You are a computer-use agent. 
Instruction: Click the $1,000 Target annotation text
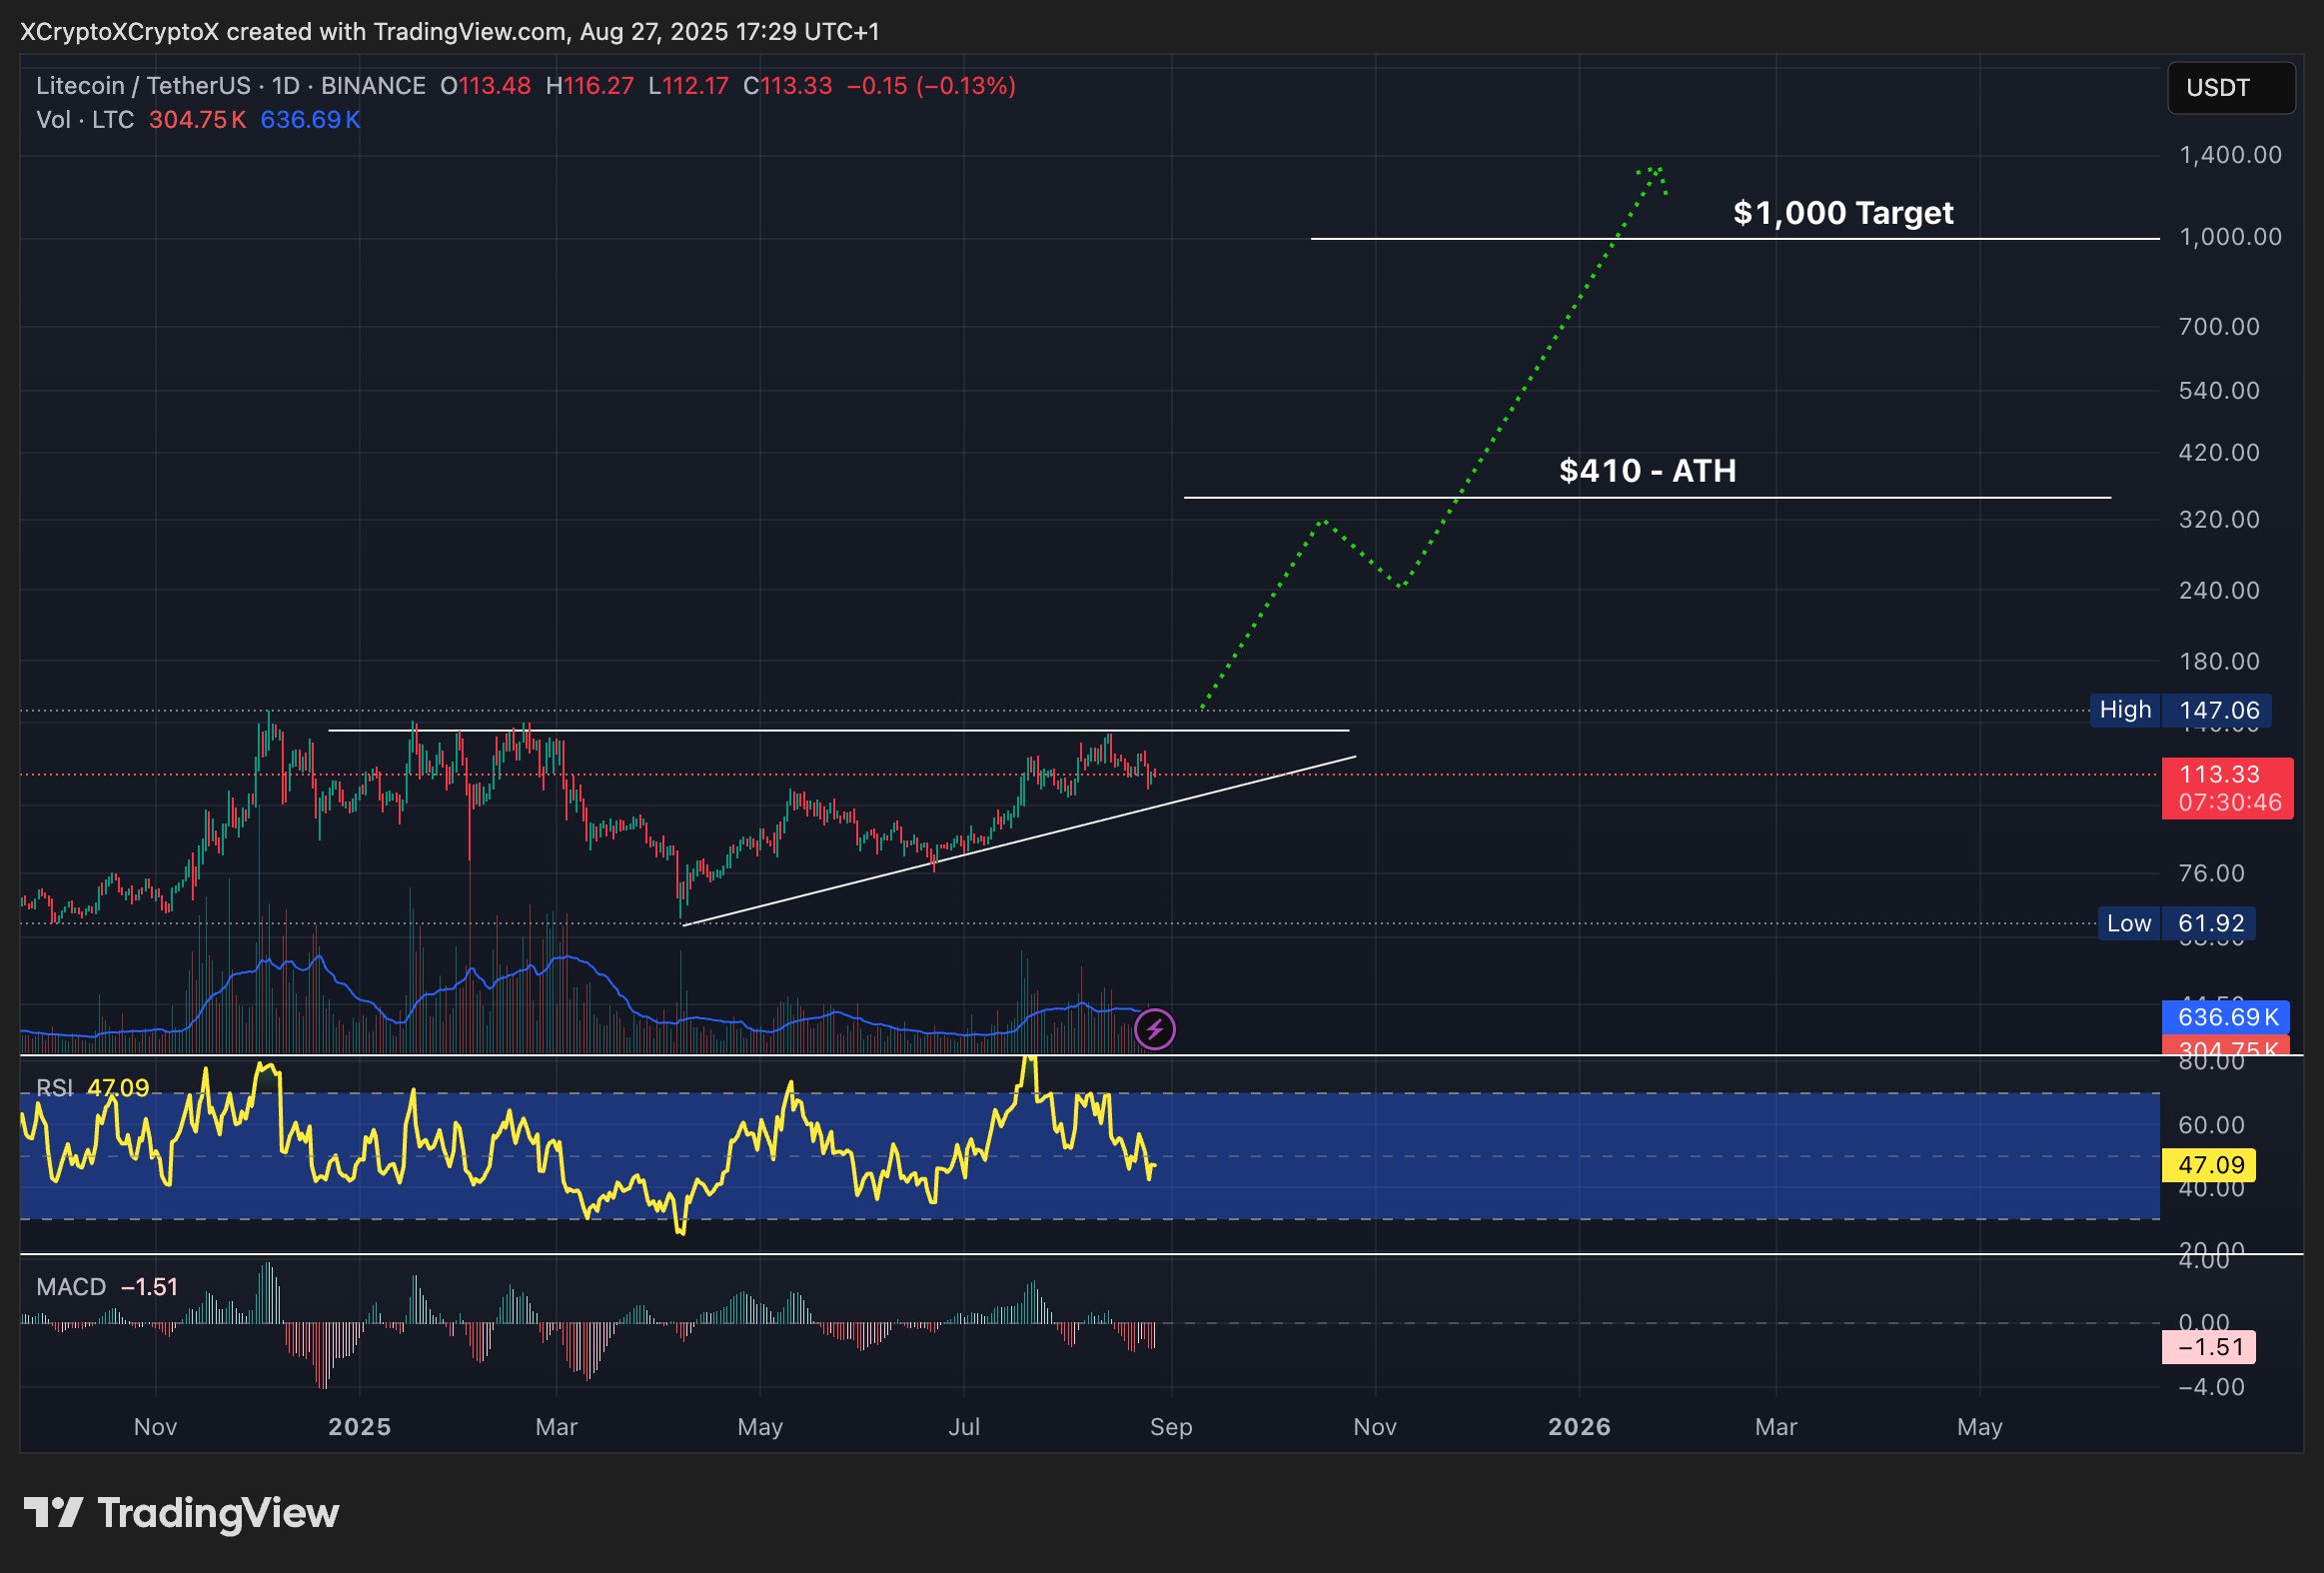(1843, 212)
